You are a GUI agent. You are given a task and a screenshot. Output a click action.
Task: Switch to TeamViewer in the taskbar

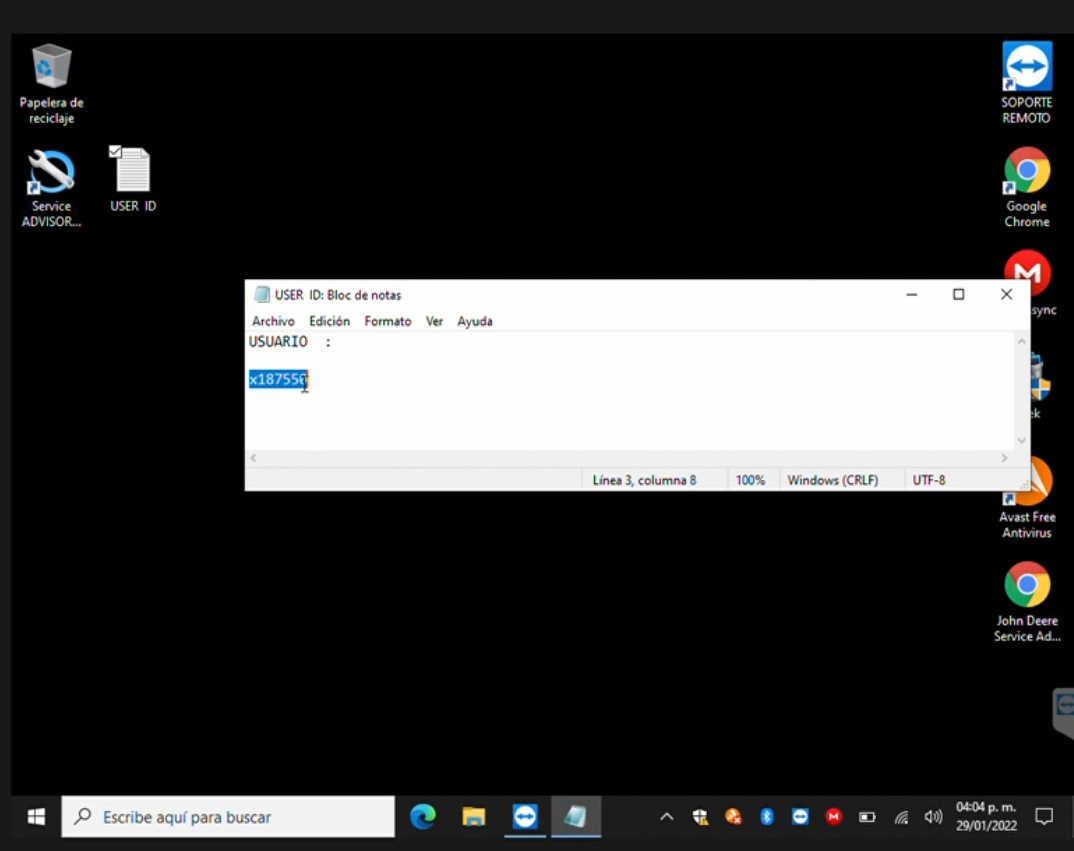click(525, 817)
